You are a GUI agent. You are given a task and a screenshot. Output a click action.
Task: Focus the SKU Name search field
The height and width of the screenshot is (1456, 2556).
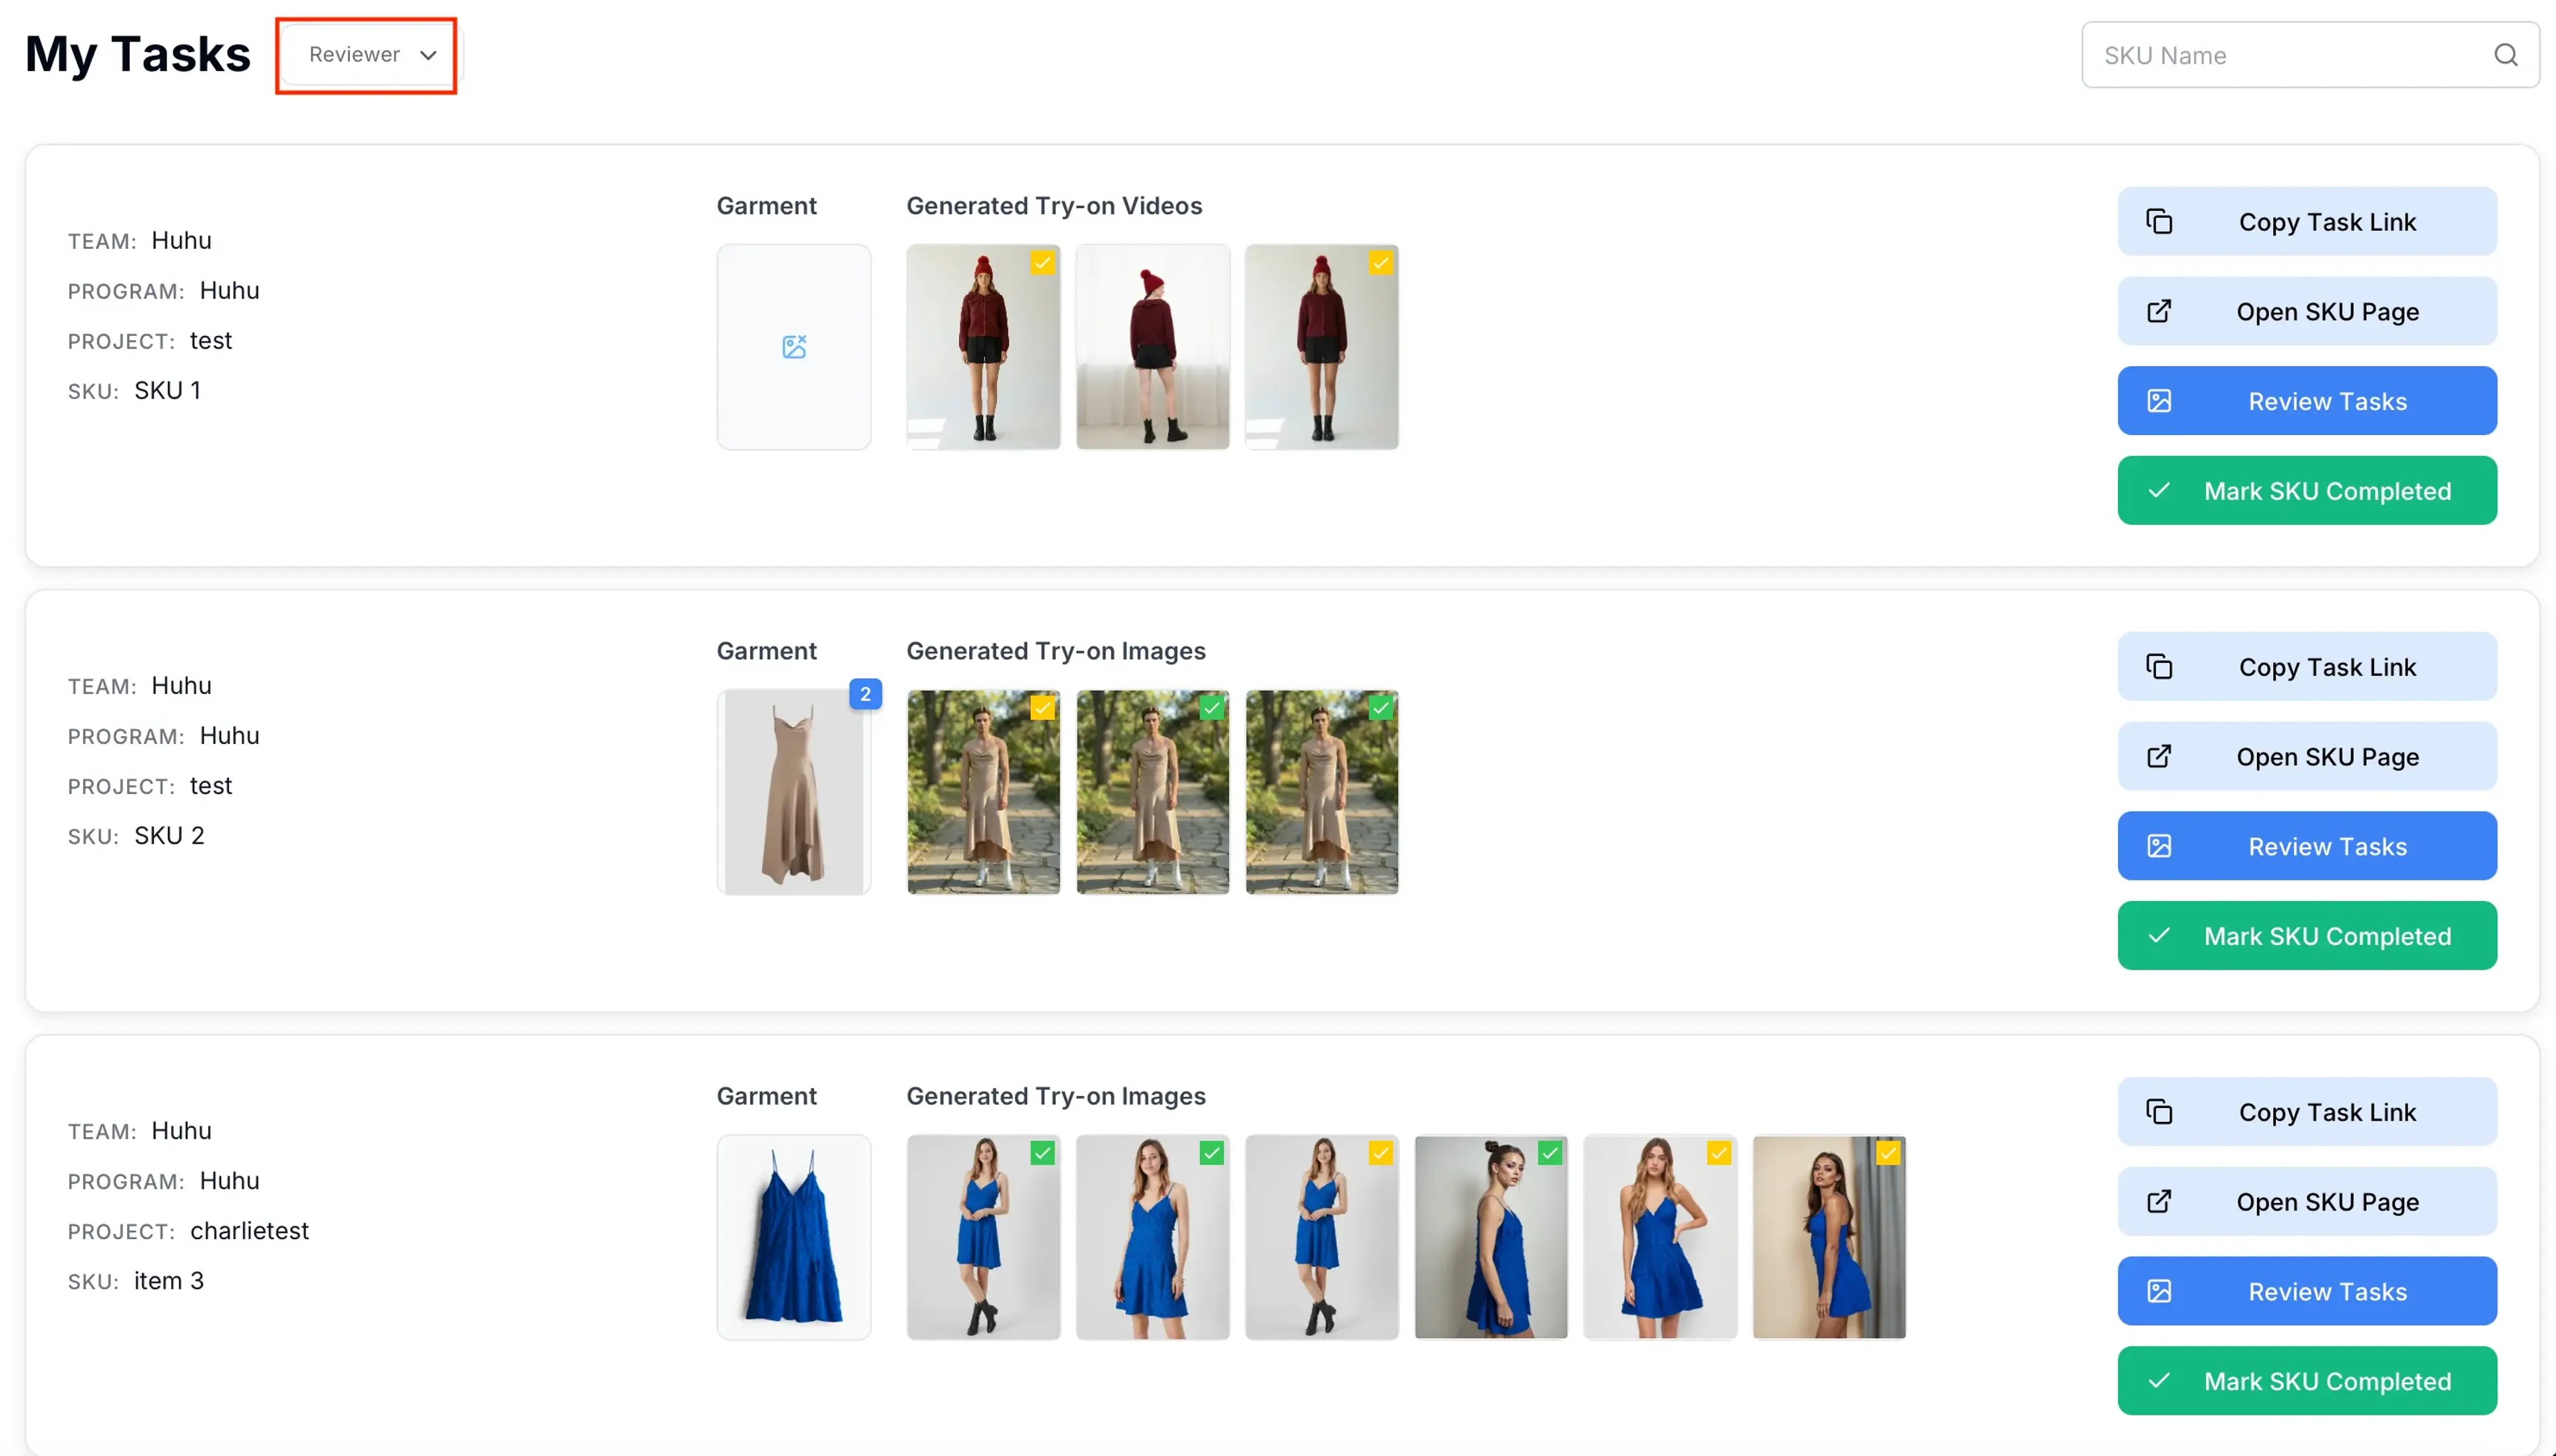pyautogui.click(x=2290, y=55)
